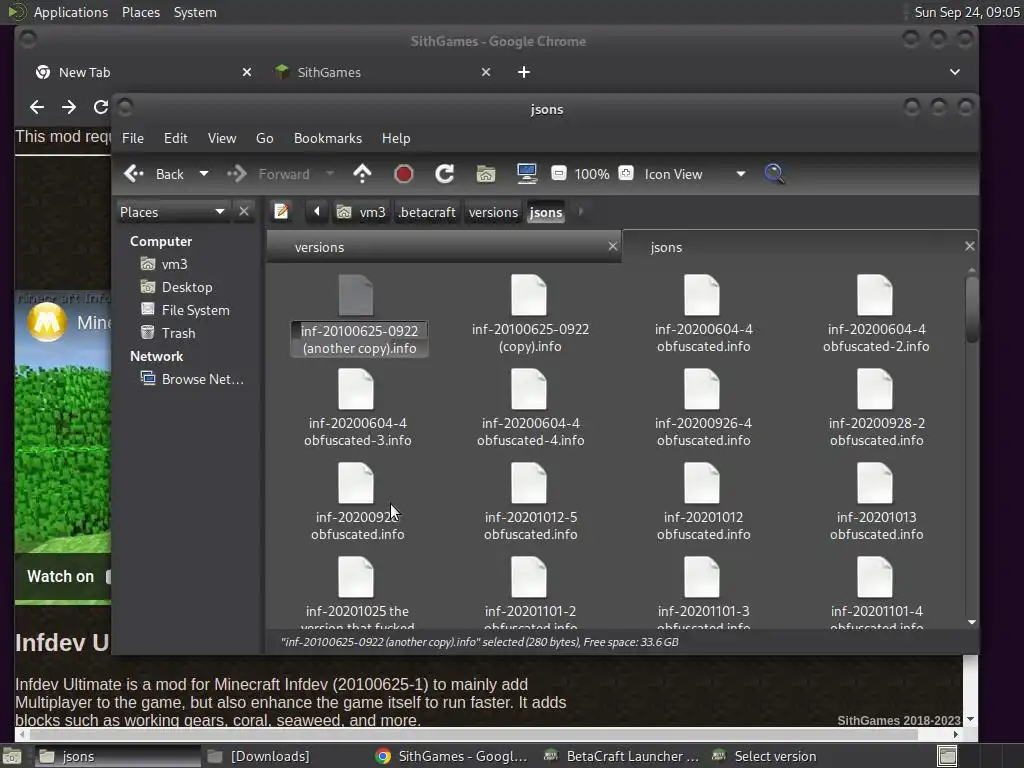
Task: Click the file pane scroll down arrow
Action: point(972,622)
